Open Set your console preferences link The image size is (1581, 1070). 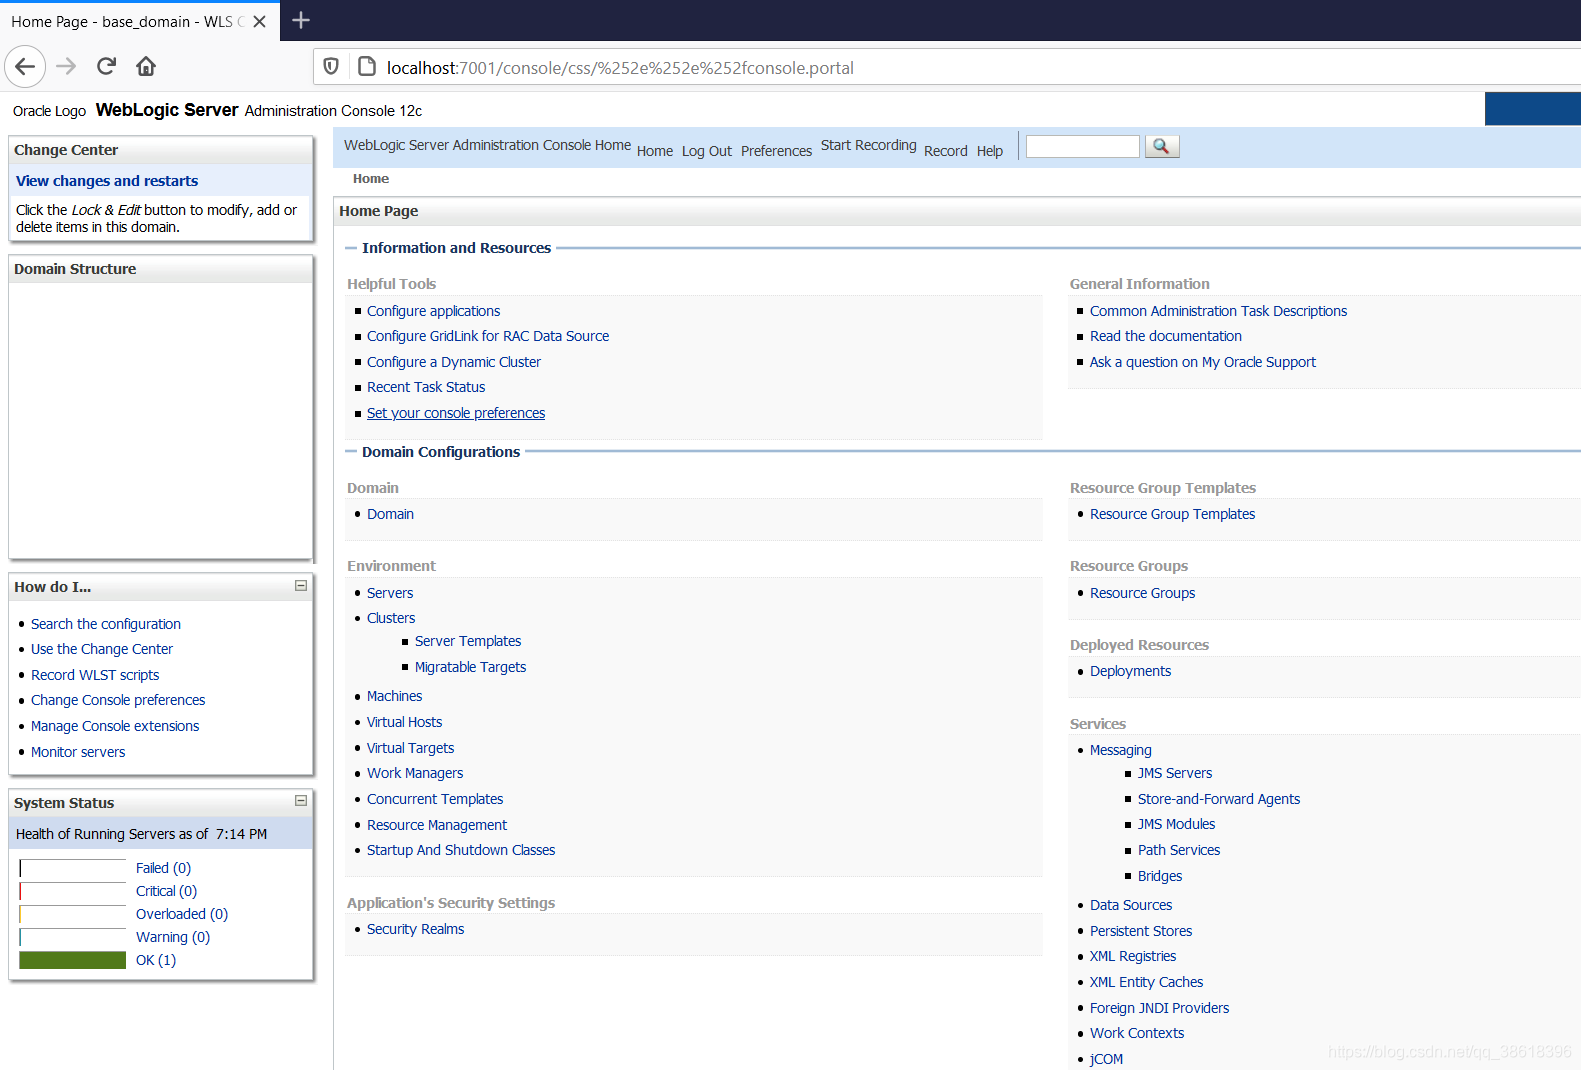456,413
